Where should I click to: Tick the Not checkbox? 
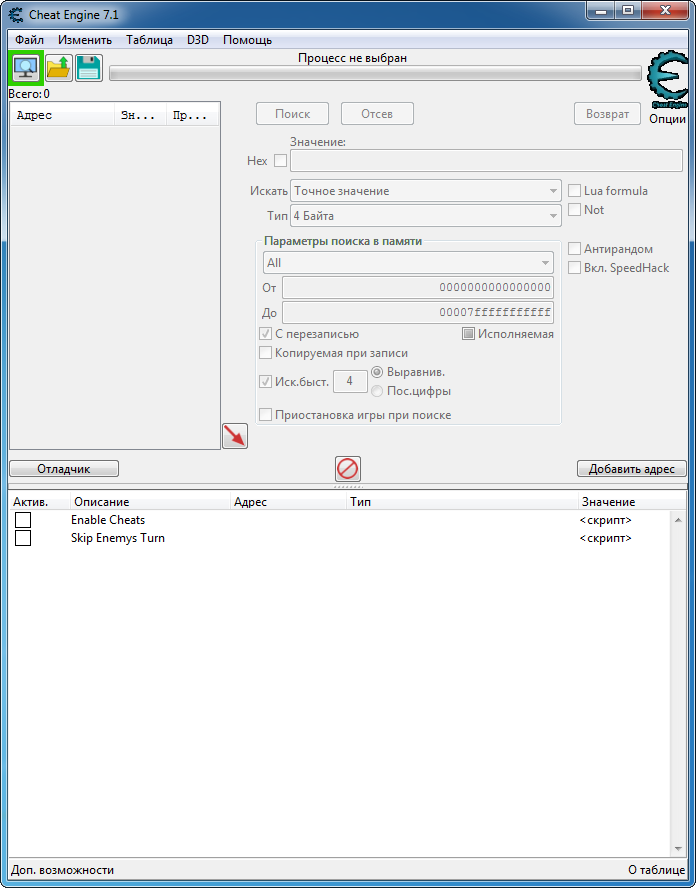pos(574,210)
